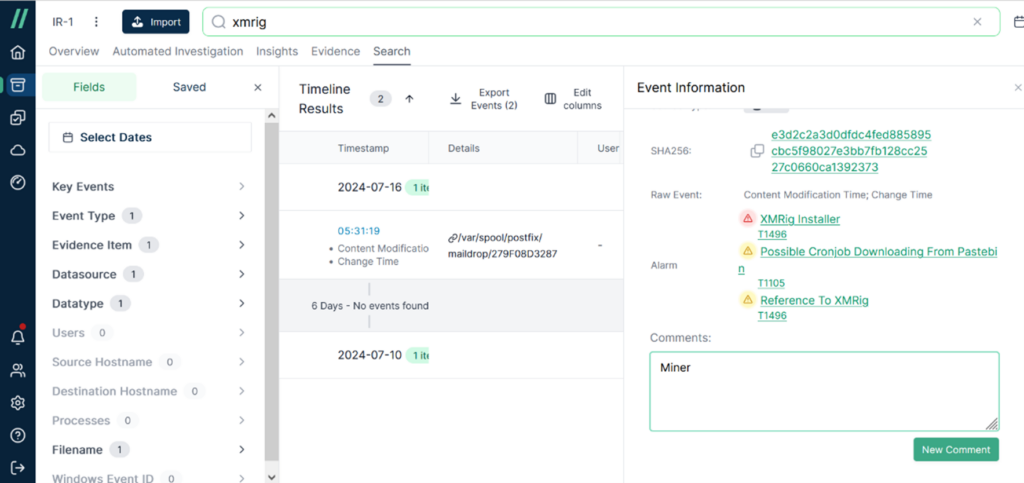Viewport: 1024px width, 483px height.
Task: Expand the Filename filter
Action: tap(242, 450)
